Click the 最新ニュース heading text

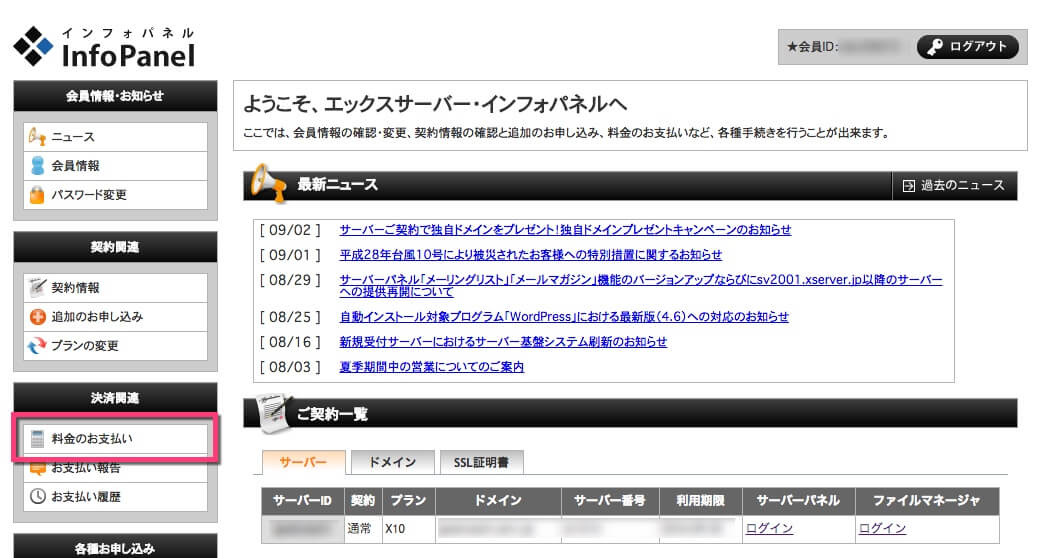click(337, 184)
